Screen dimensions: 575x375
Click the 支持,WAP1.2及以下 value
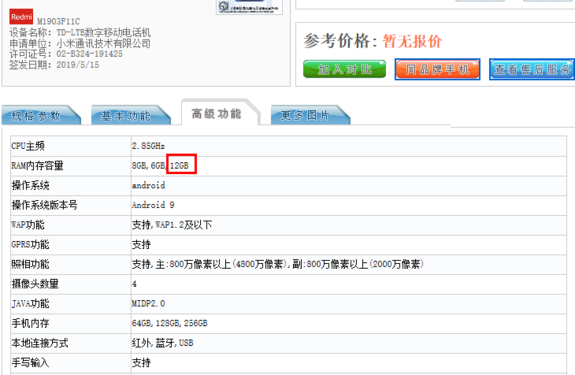pos(172,225)
